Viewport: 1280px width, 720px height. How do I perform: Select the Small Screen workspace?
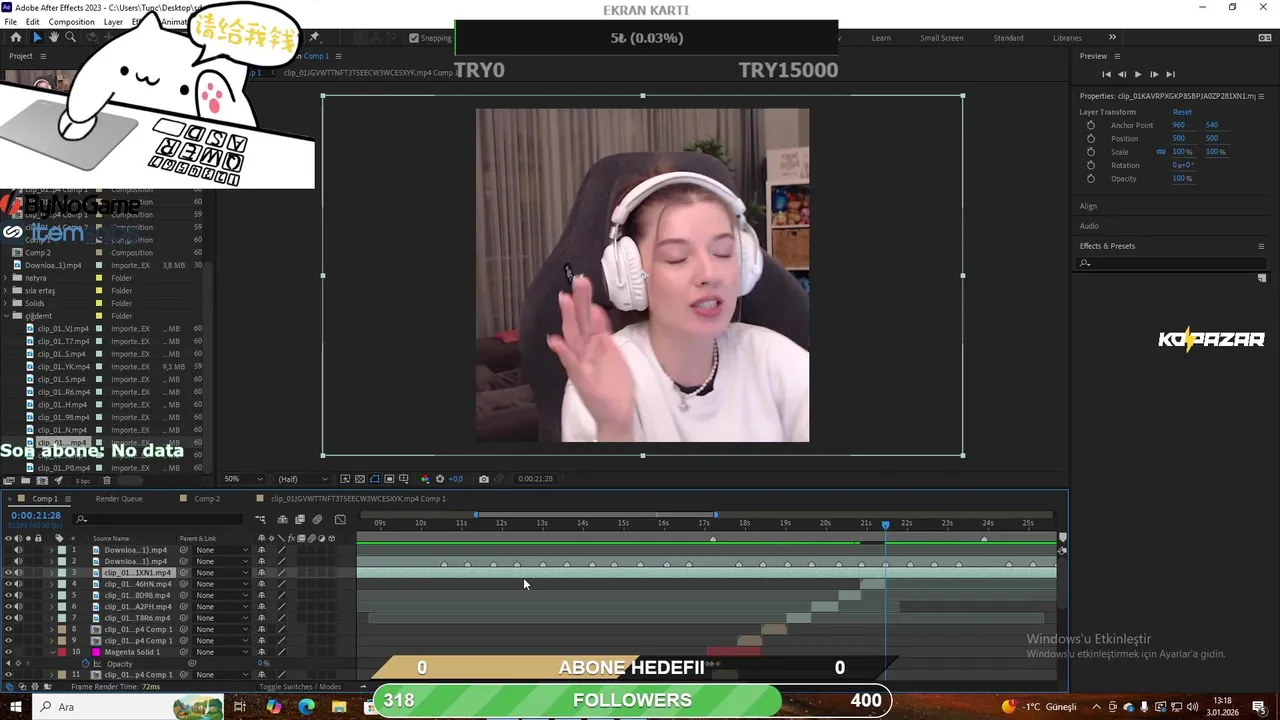click(x=942, y=38)
